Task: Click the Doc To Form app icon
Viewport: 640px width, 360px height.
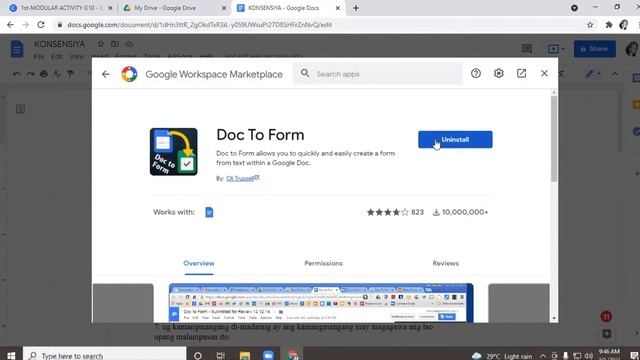Action: (173, 152)
